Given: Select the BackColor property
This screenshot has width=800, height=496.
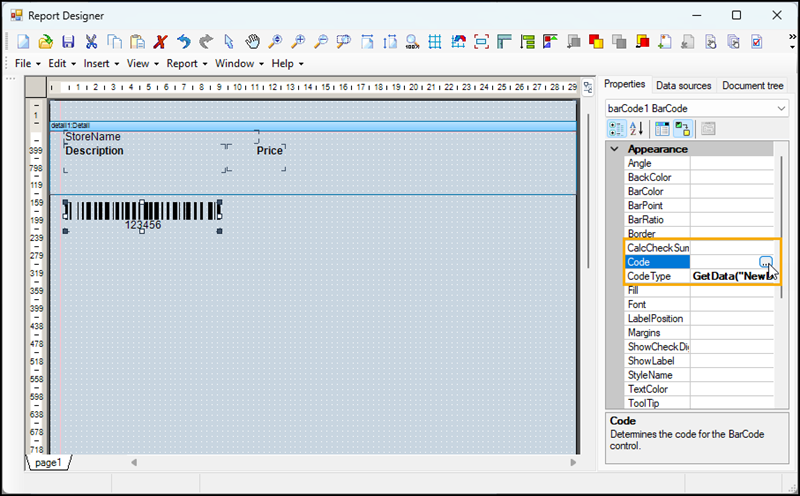Looking at the screenshot, I should pyautogui.click(x=699, y=177).
